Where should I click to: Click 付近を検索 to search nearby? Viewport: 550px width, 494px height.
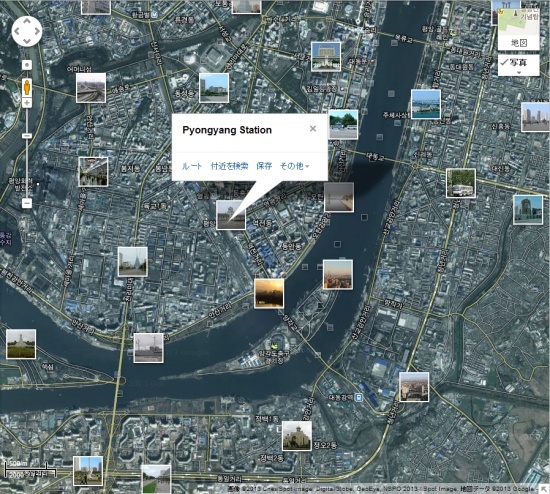click(x=229, y=166)
